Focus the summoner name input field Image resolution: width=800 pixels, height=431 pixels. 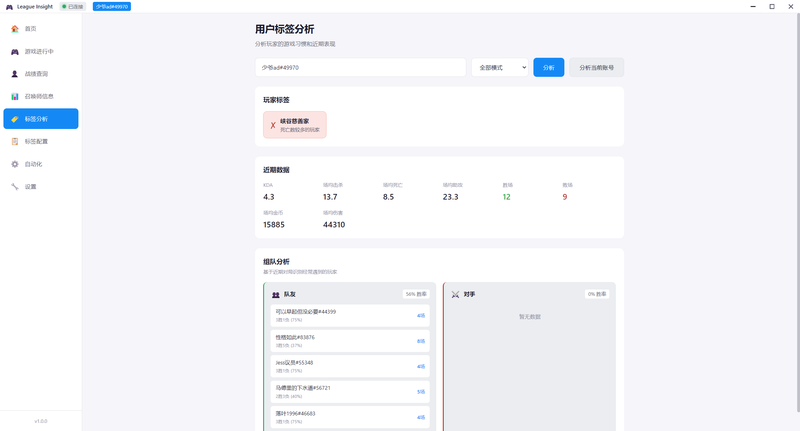(x=360, y=67)
